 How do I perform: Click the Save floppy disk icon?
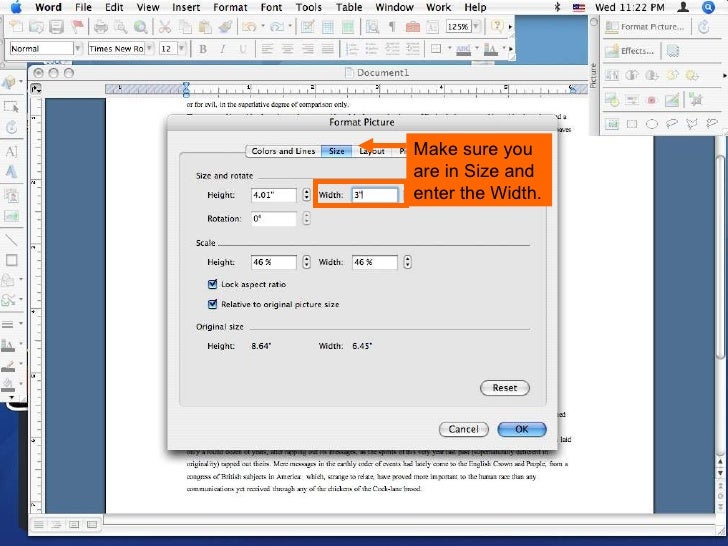click(56, 27)
